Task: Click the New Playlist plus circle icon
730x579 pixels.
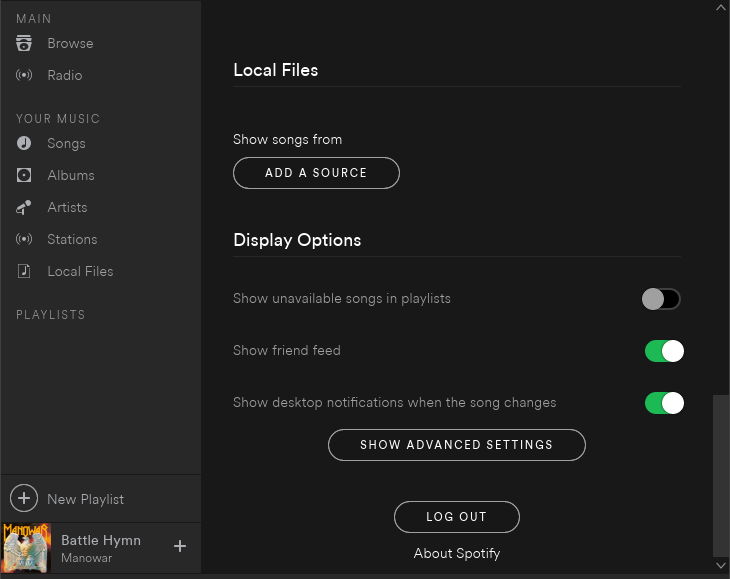Action: click(24, 498)
